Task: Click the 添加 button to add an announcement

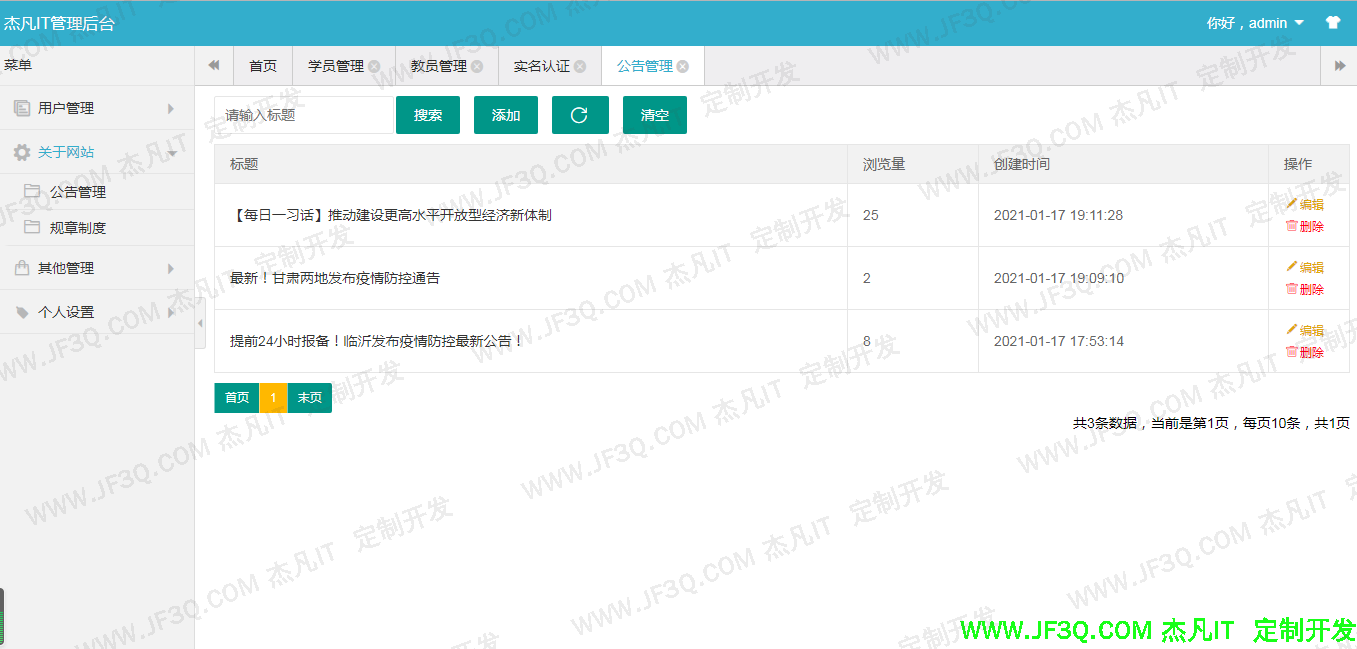Action: tap(505, 114)
